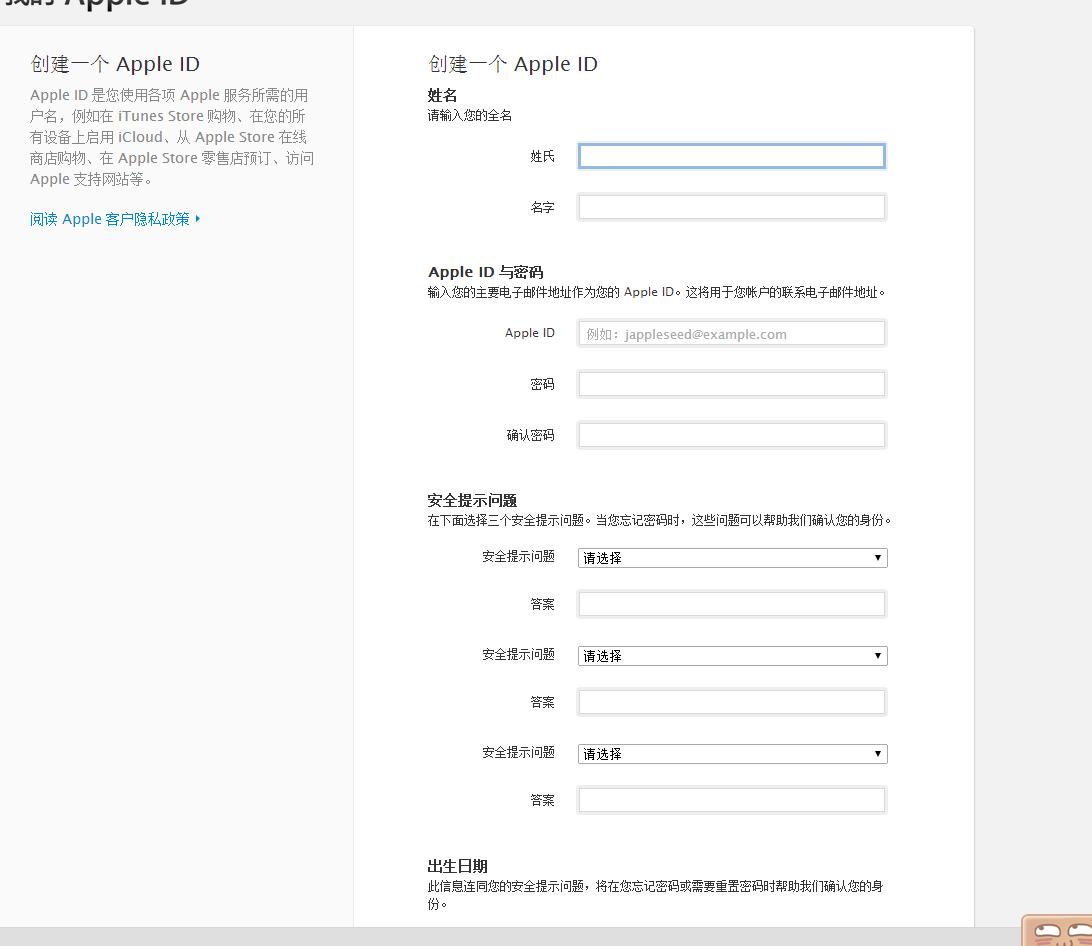This screenshot has height=946, width=1092.
Task: Click the 创建一个 Apple ID heading in the left sidebar
Action: pyautogui.click(x=115, y=64)
